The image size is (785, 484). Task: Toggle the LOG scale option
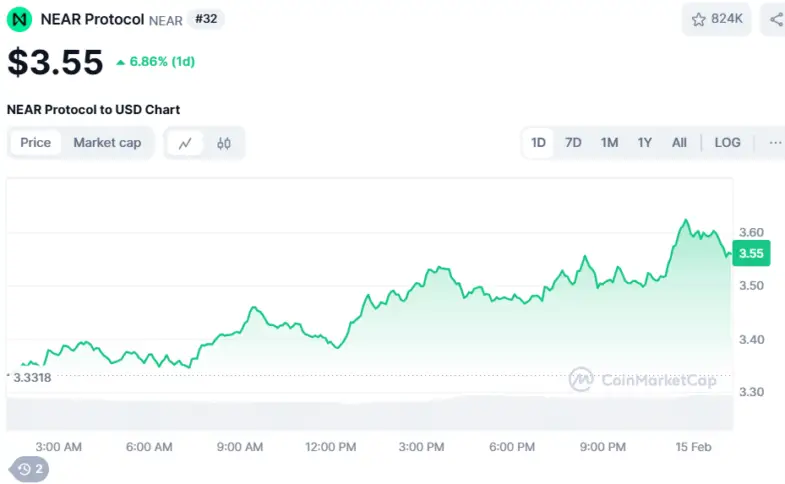[727, 143]
